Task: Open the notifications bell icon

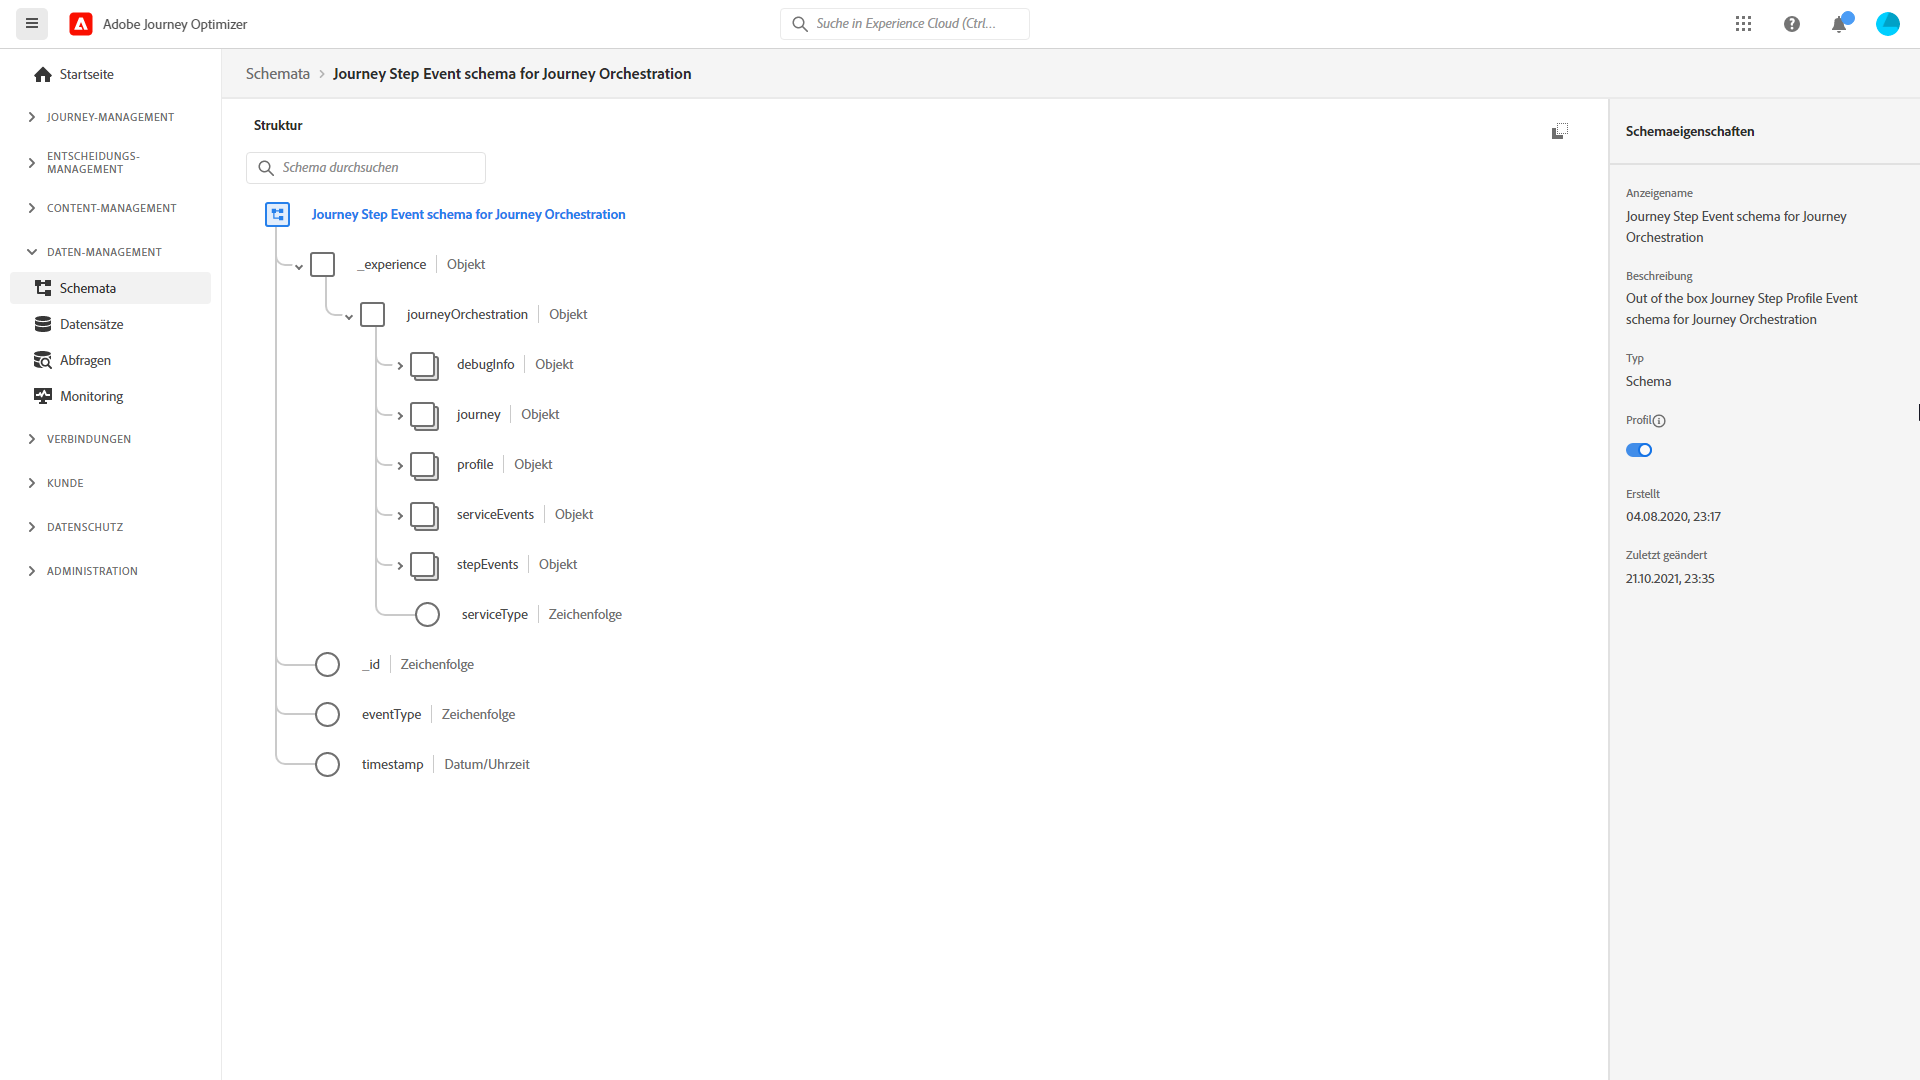Action: click(1838, 24)
